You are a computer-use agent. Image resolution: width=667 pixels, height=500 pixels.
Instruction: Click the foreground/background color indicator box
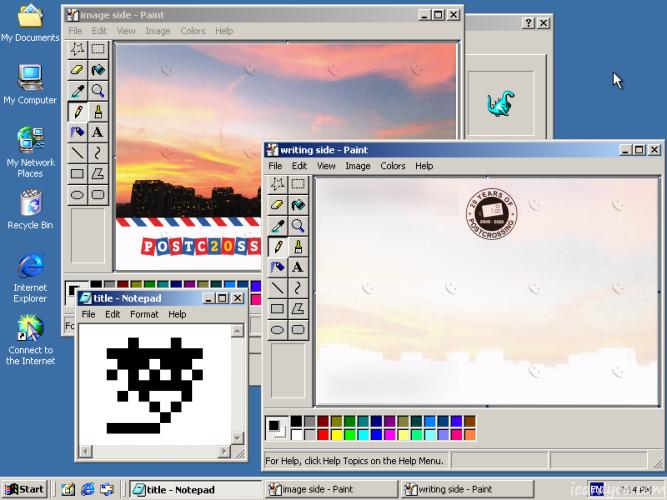(277, 428)
